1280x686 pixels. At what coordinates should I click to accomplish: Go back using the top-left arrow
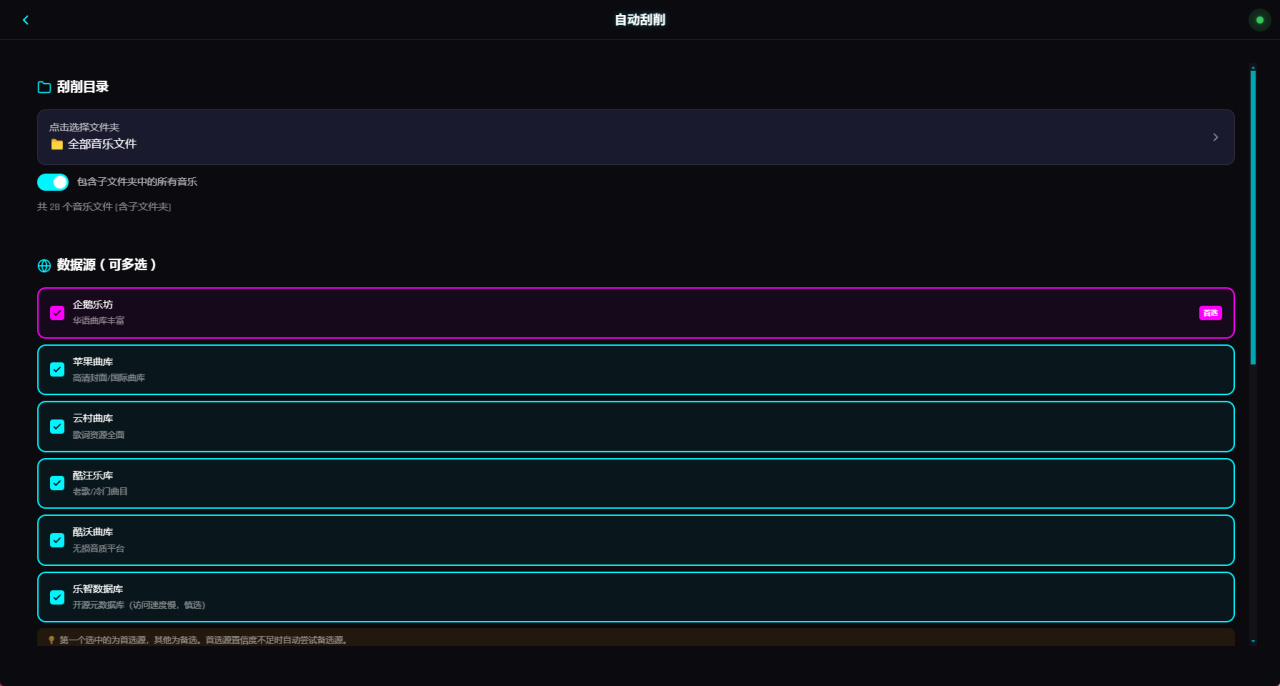coord(25,20)
